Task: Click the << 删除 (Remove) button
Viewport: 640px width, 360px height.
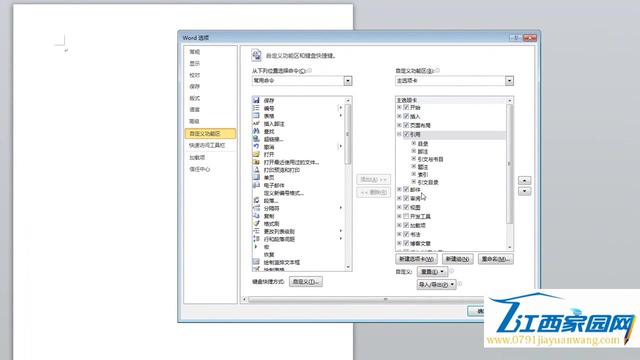Action: (373, 192)
